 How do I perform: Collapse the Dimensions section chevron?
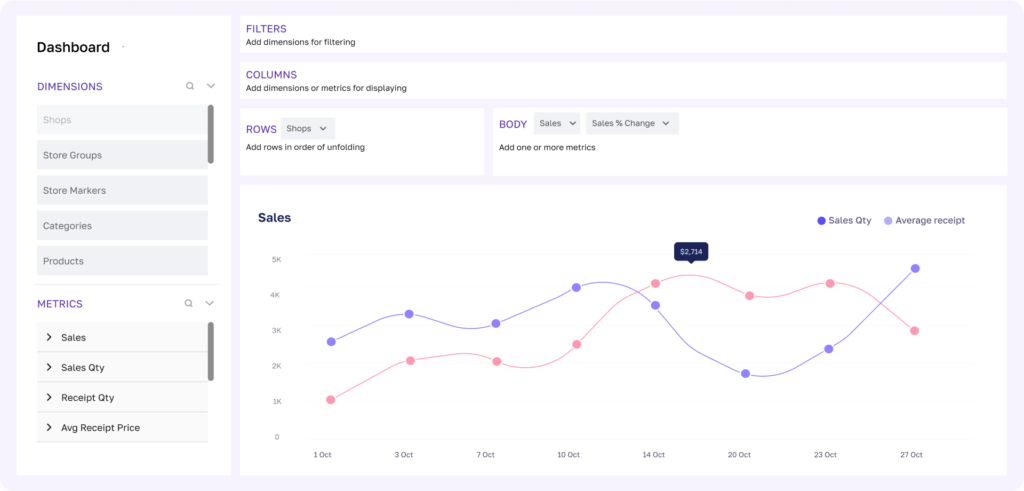click(x=210, y=86)
